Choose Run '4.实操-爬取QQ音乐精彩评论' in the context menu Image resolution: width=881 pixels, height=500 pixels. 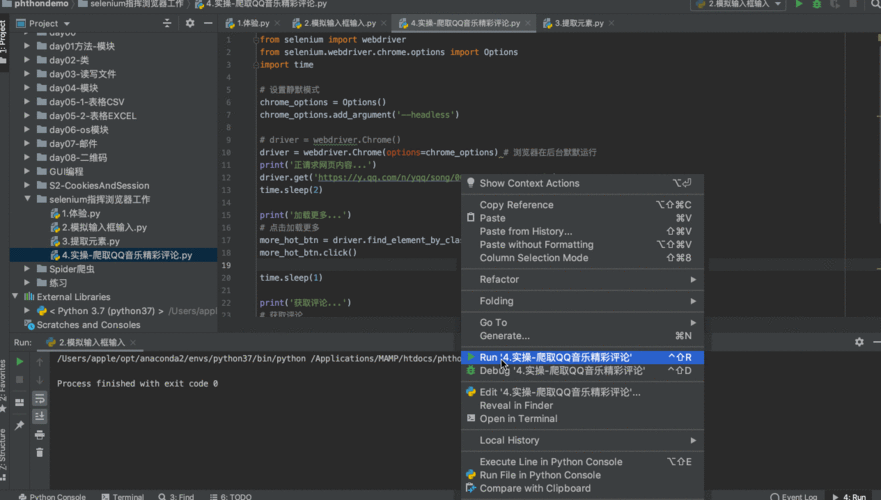pos(582,357)
